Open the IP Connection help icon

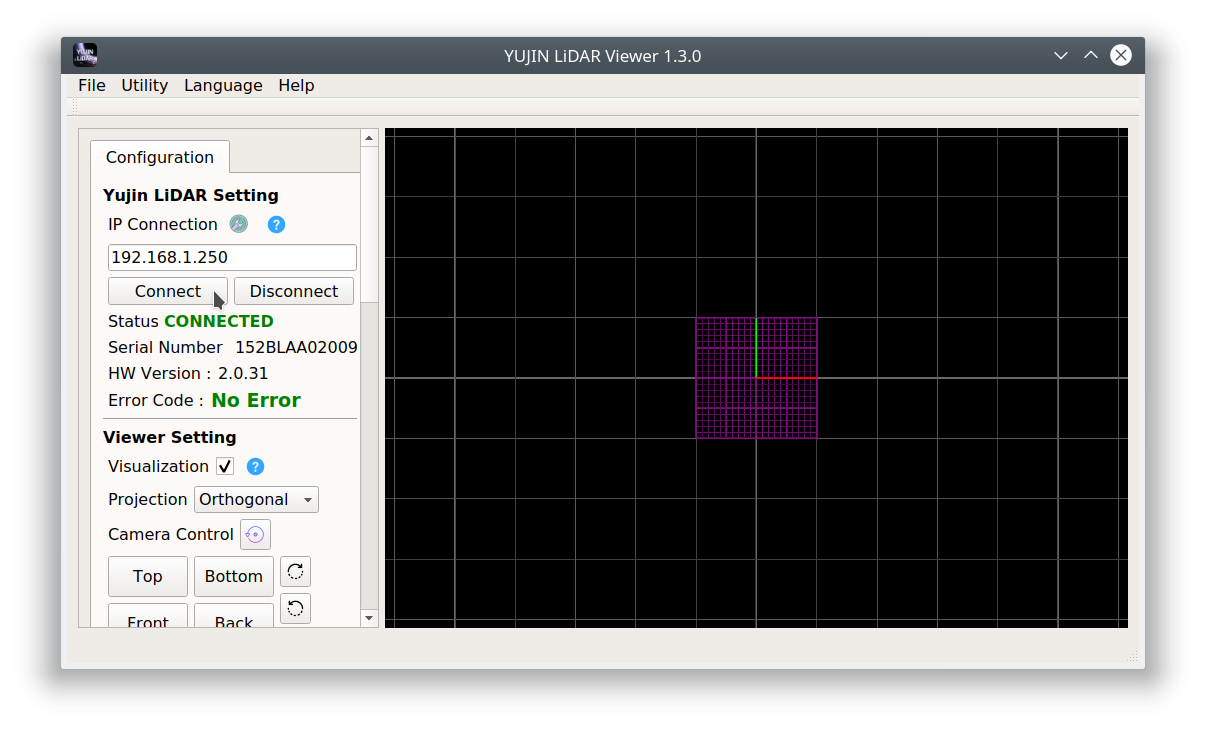[x=277, y=224]
